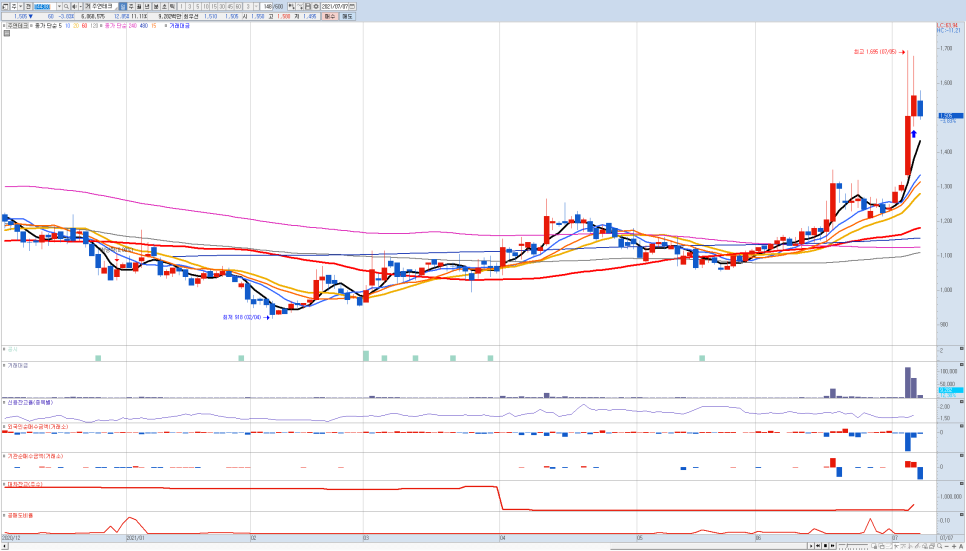Click the 주연테크 legend label
The width and height of the screenshot is (966, 551).
(x=17, y=25)
